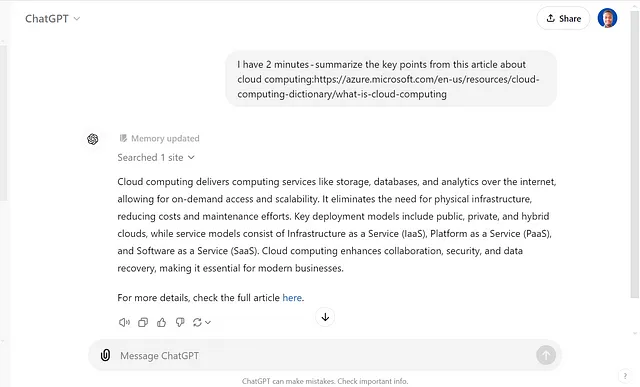Open the full article 'here' link
Screen dimensions: 640x387
(x=292, y=298)
